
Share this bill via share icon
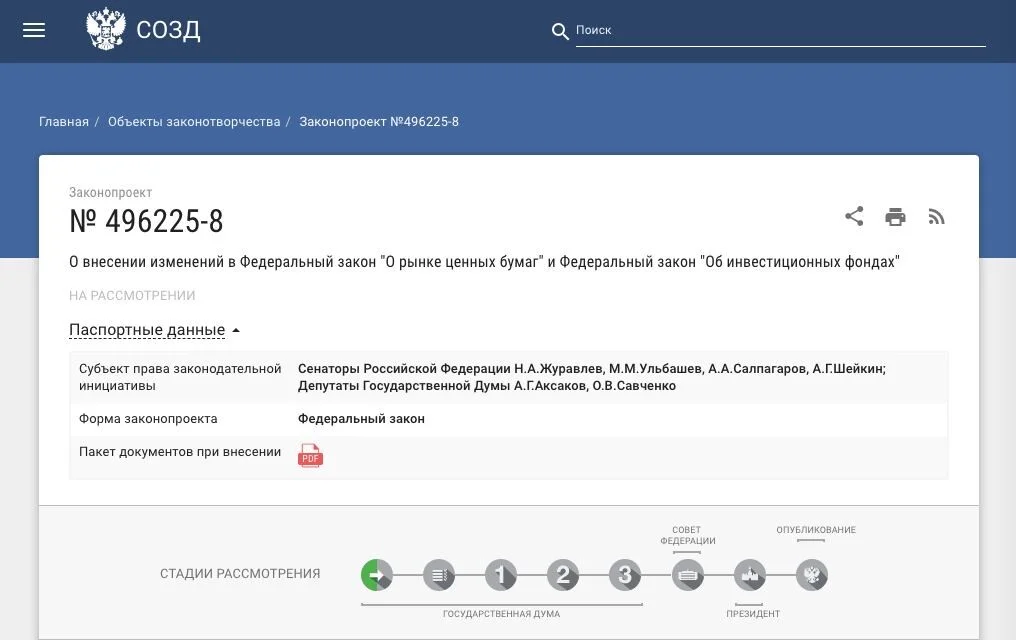pos(854,216)
